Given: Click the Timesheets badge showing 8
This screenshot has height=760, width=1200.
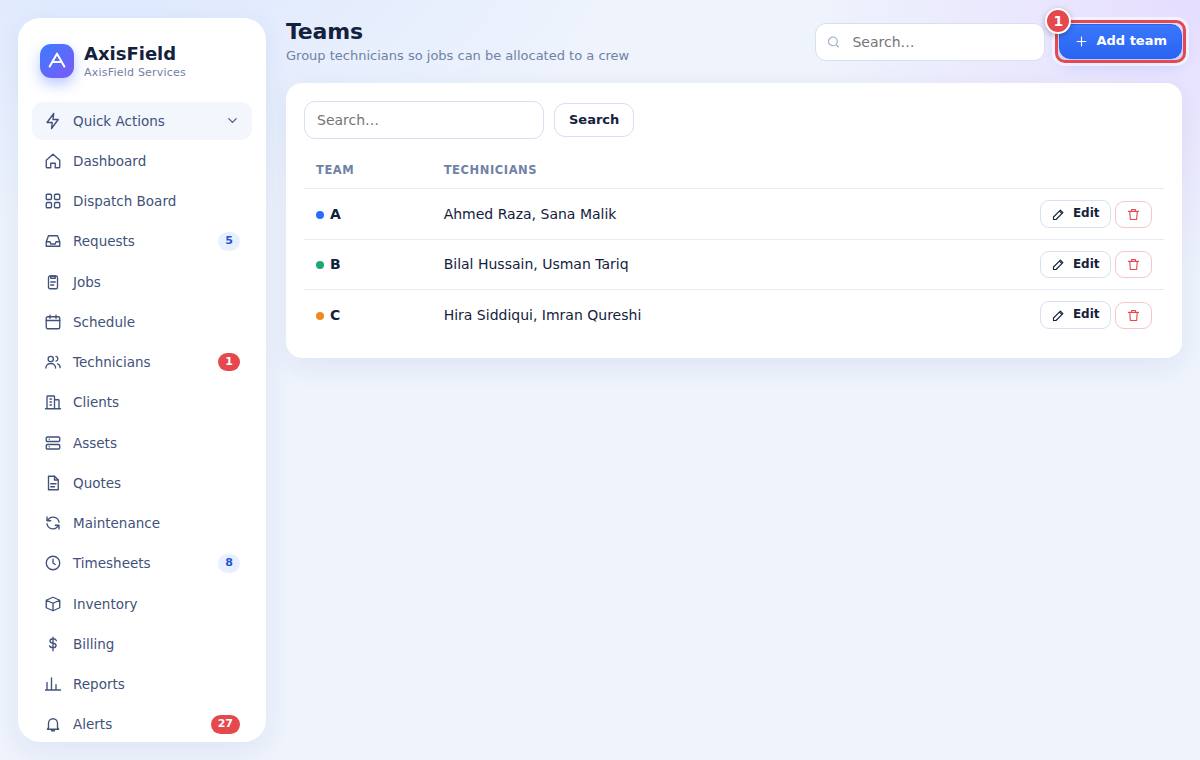Looking at the screenshot, I should click(229, 563).
